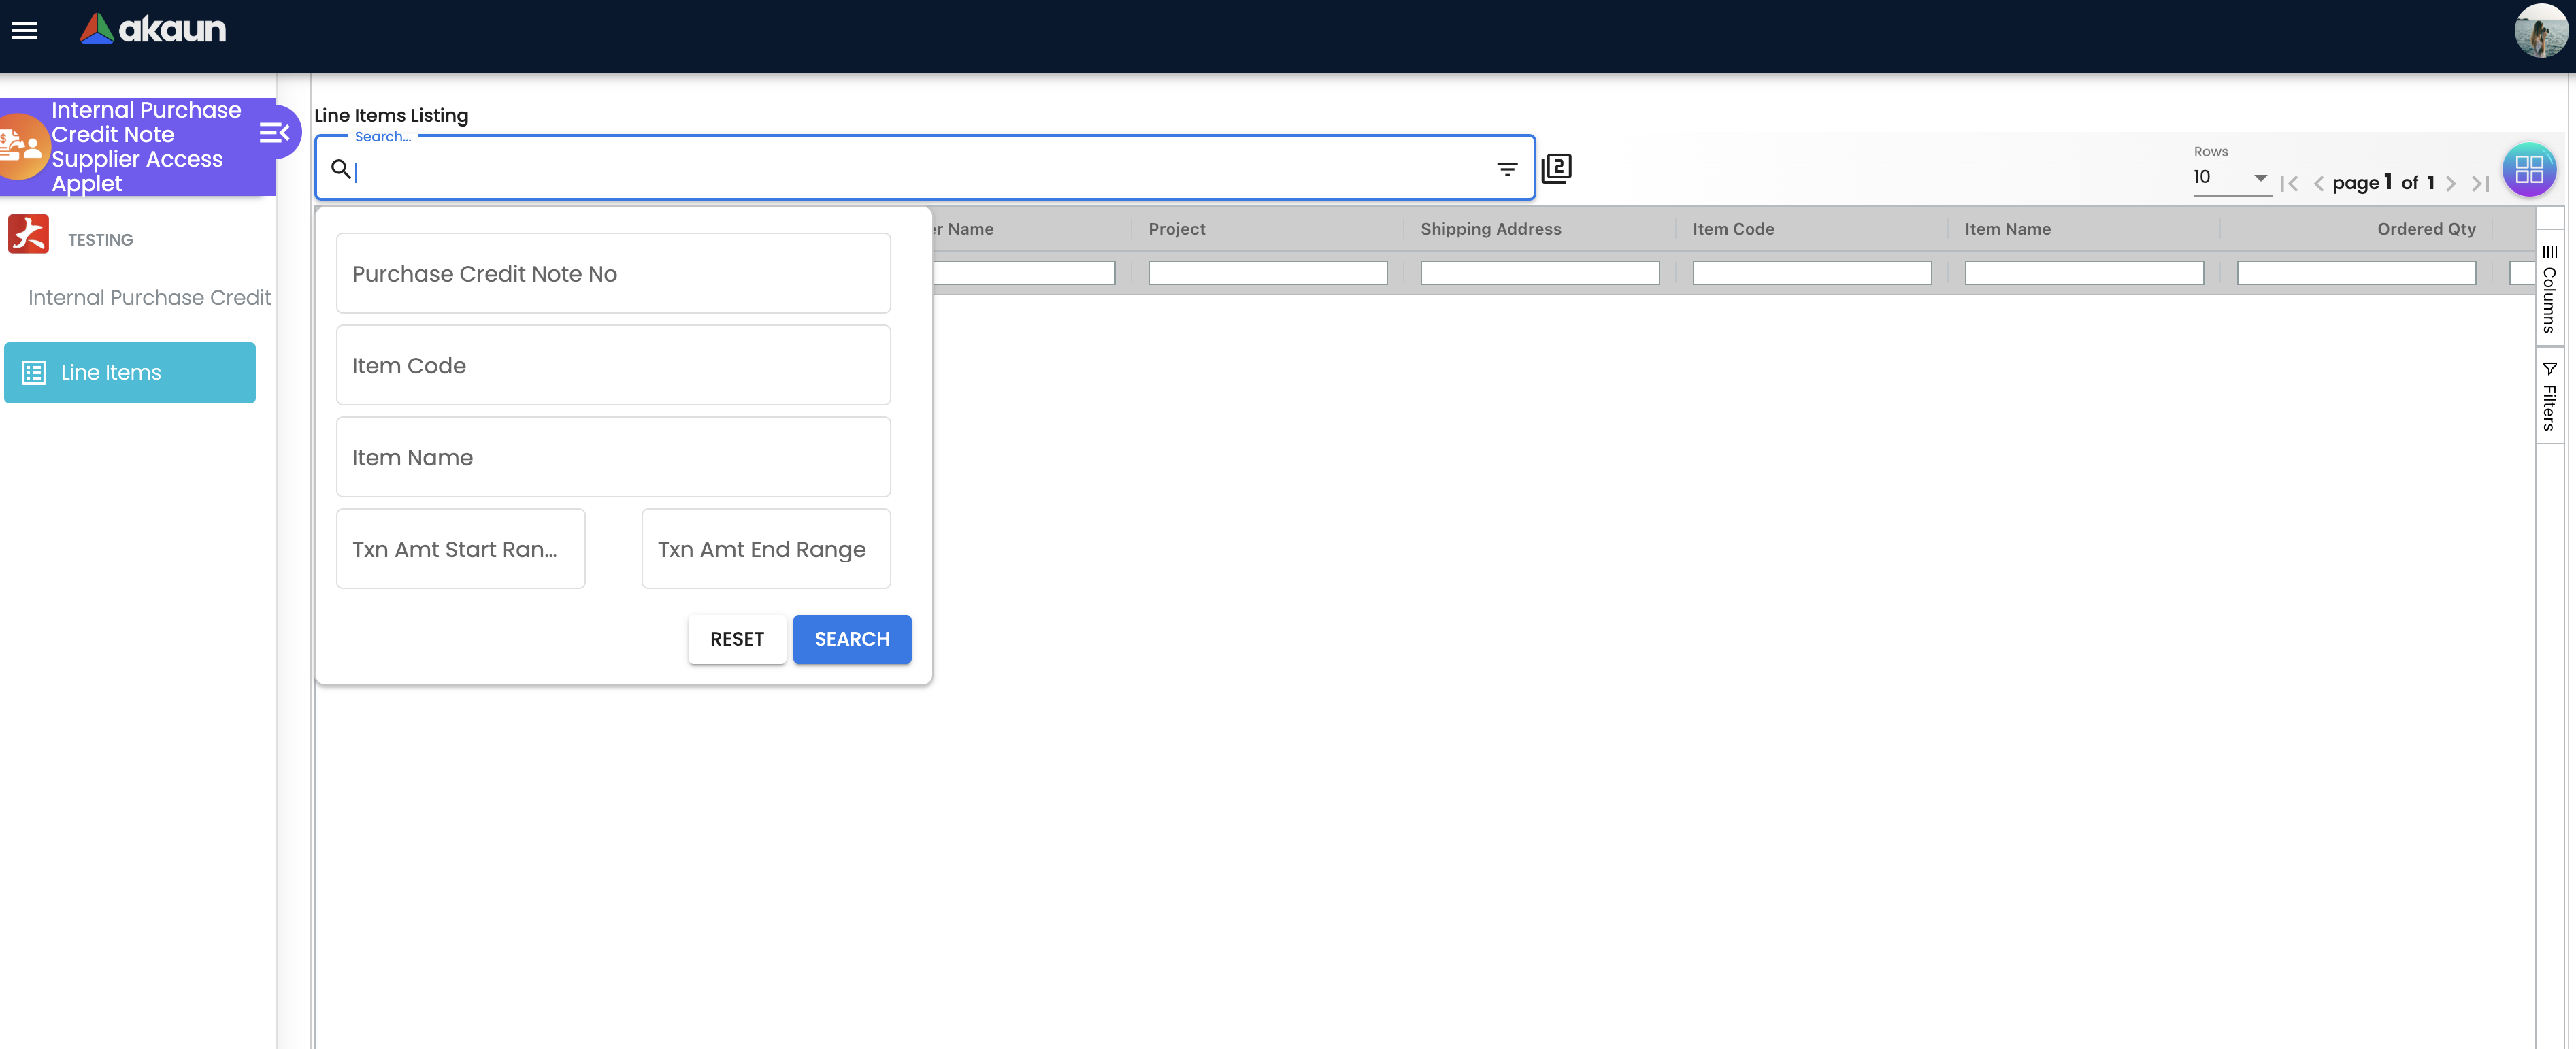
Task: Sort by Item Name column header
Action: coord(2007,229)
